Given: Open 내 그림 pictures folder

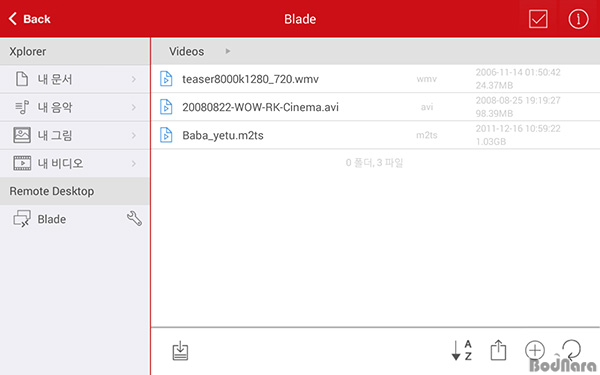Looking at the screenshot, I should coord(75,135).
